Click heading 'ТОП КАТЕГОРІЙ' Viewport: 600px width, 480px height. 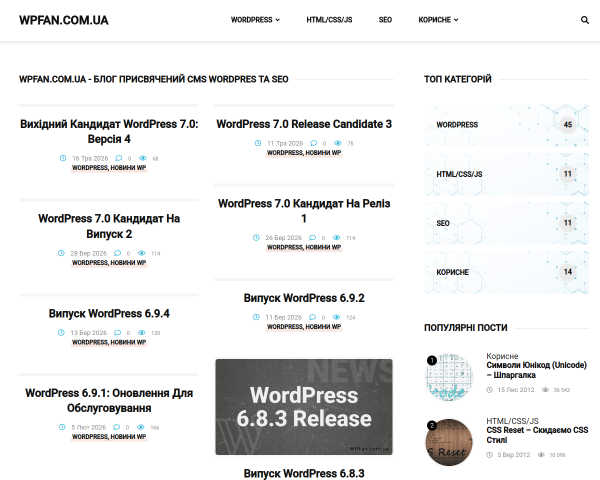(458, 79)
